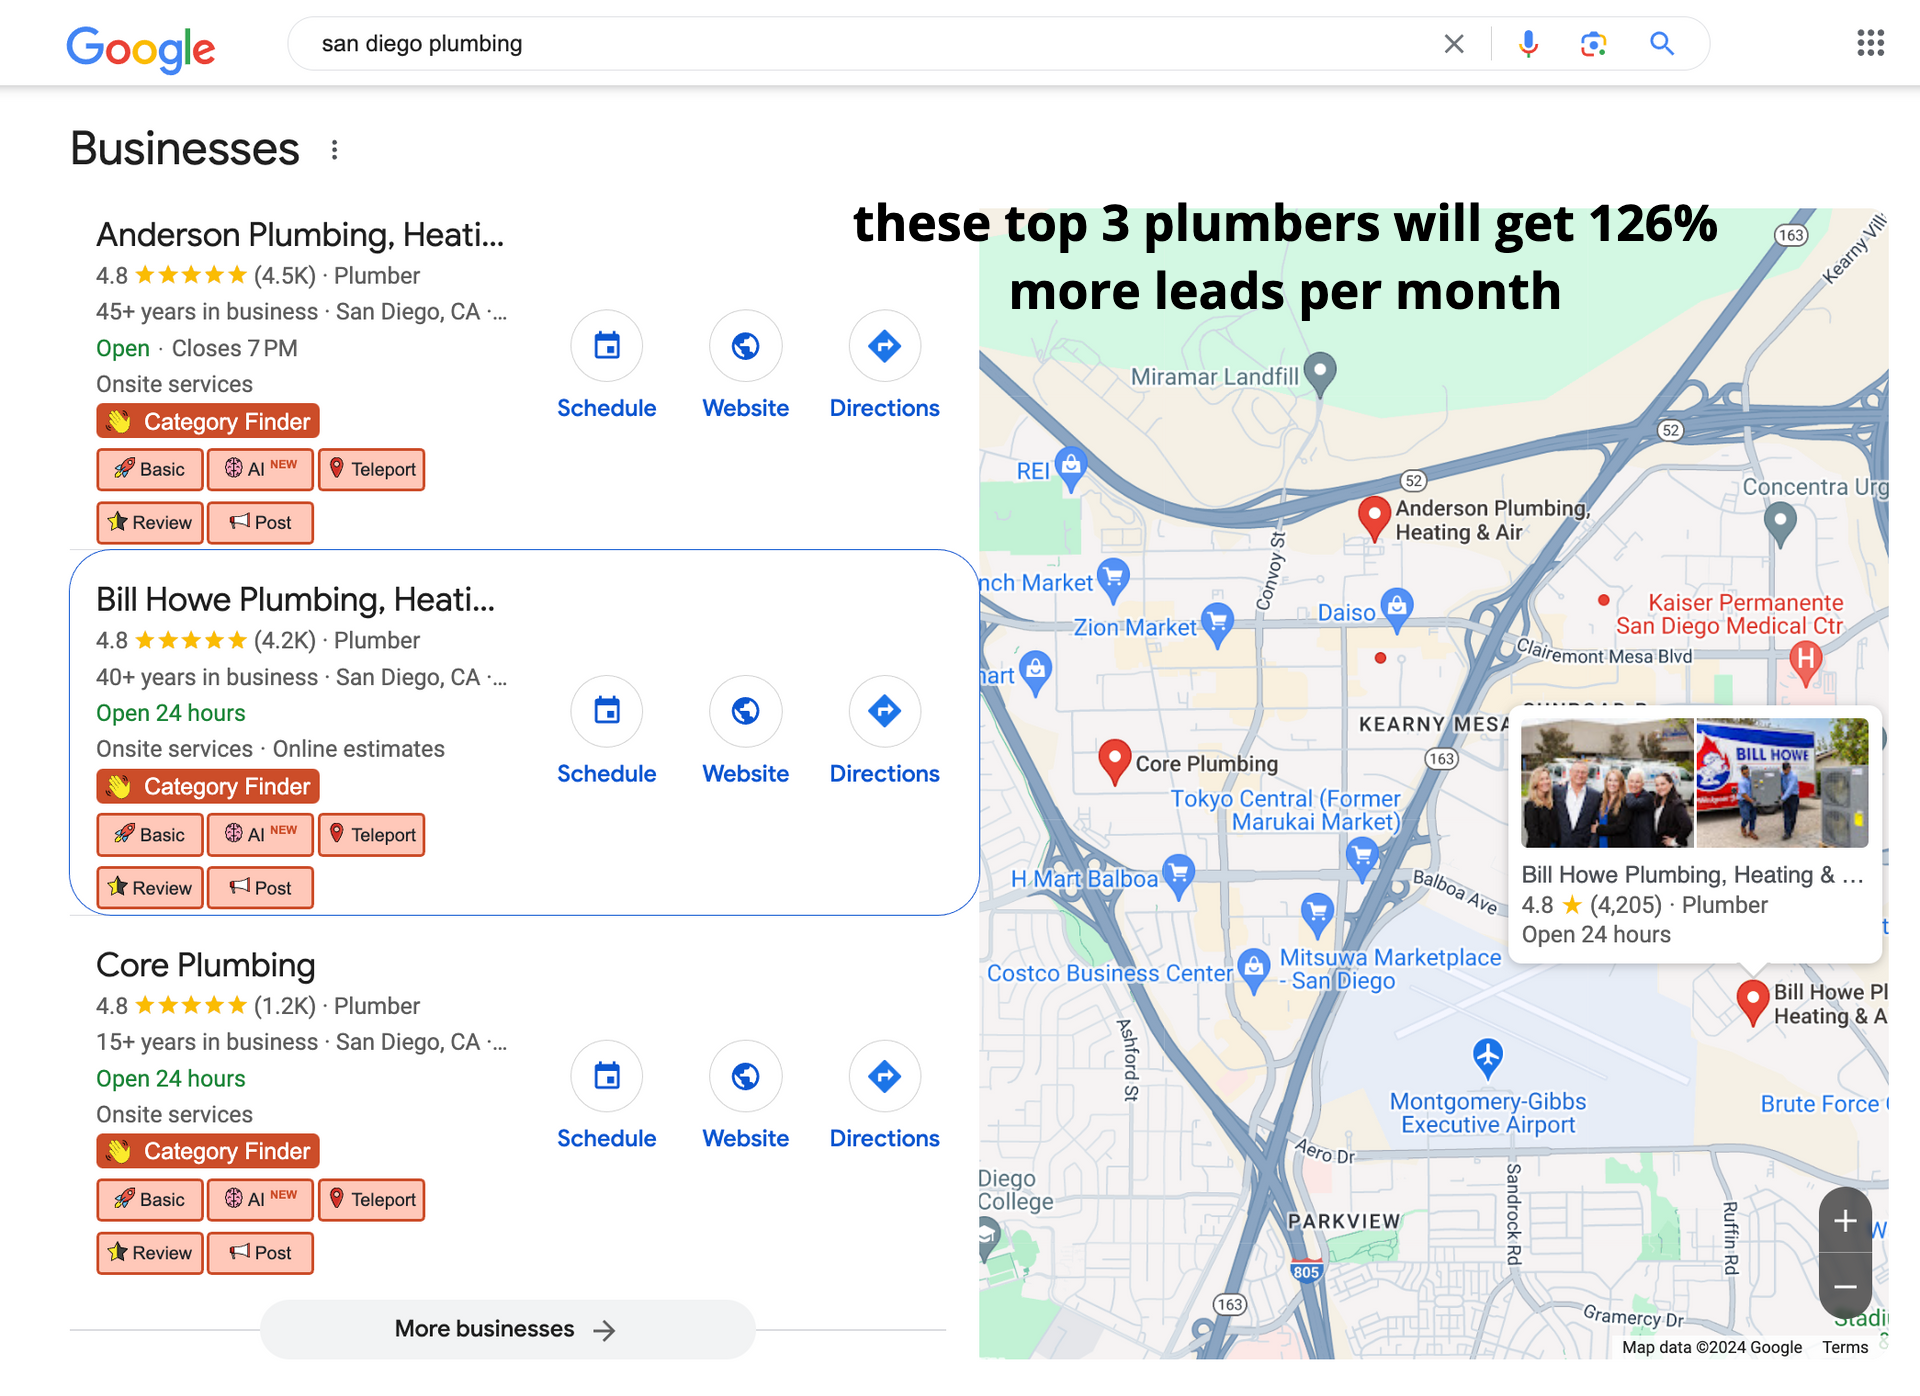Open Category Finder under Core Plumbing
Screen dimensions: 1920x1396
click(x=208, y=1151)
